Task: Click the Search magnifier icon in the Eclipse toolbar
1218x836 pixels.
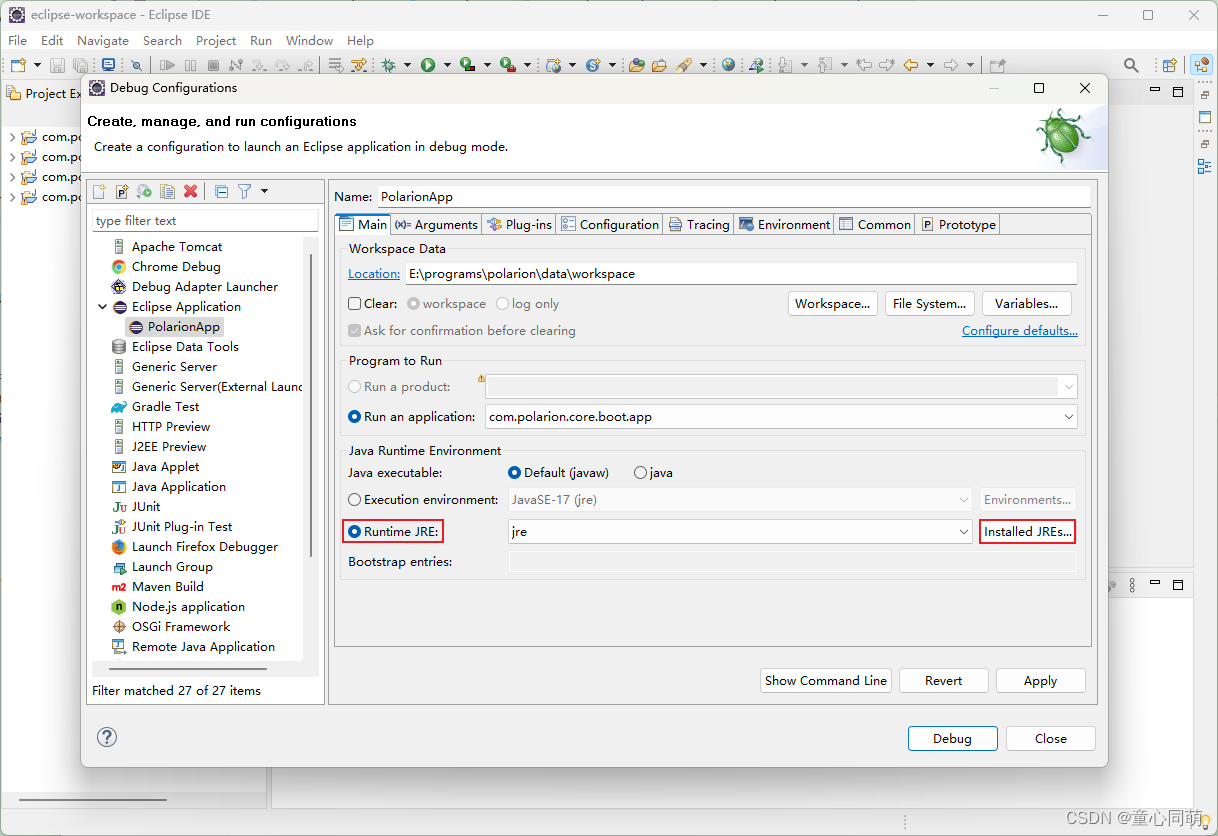Action: tap(1131, 65)
